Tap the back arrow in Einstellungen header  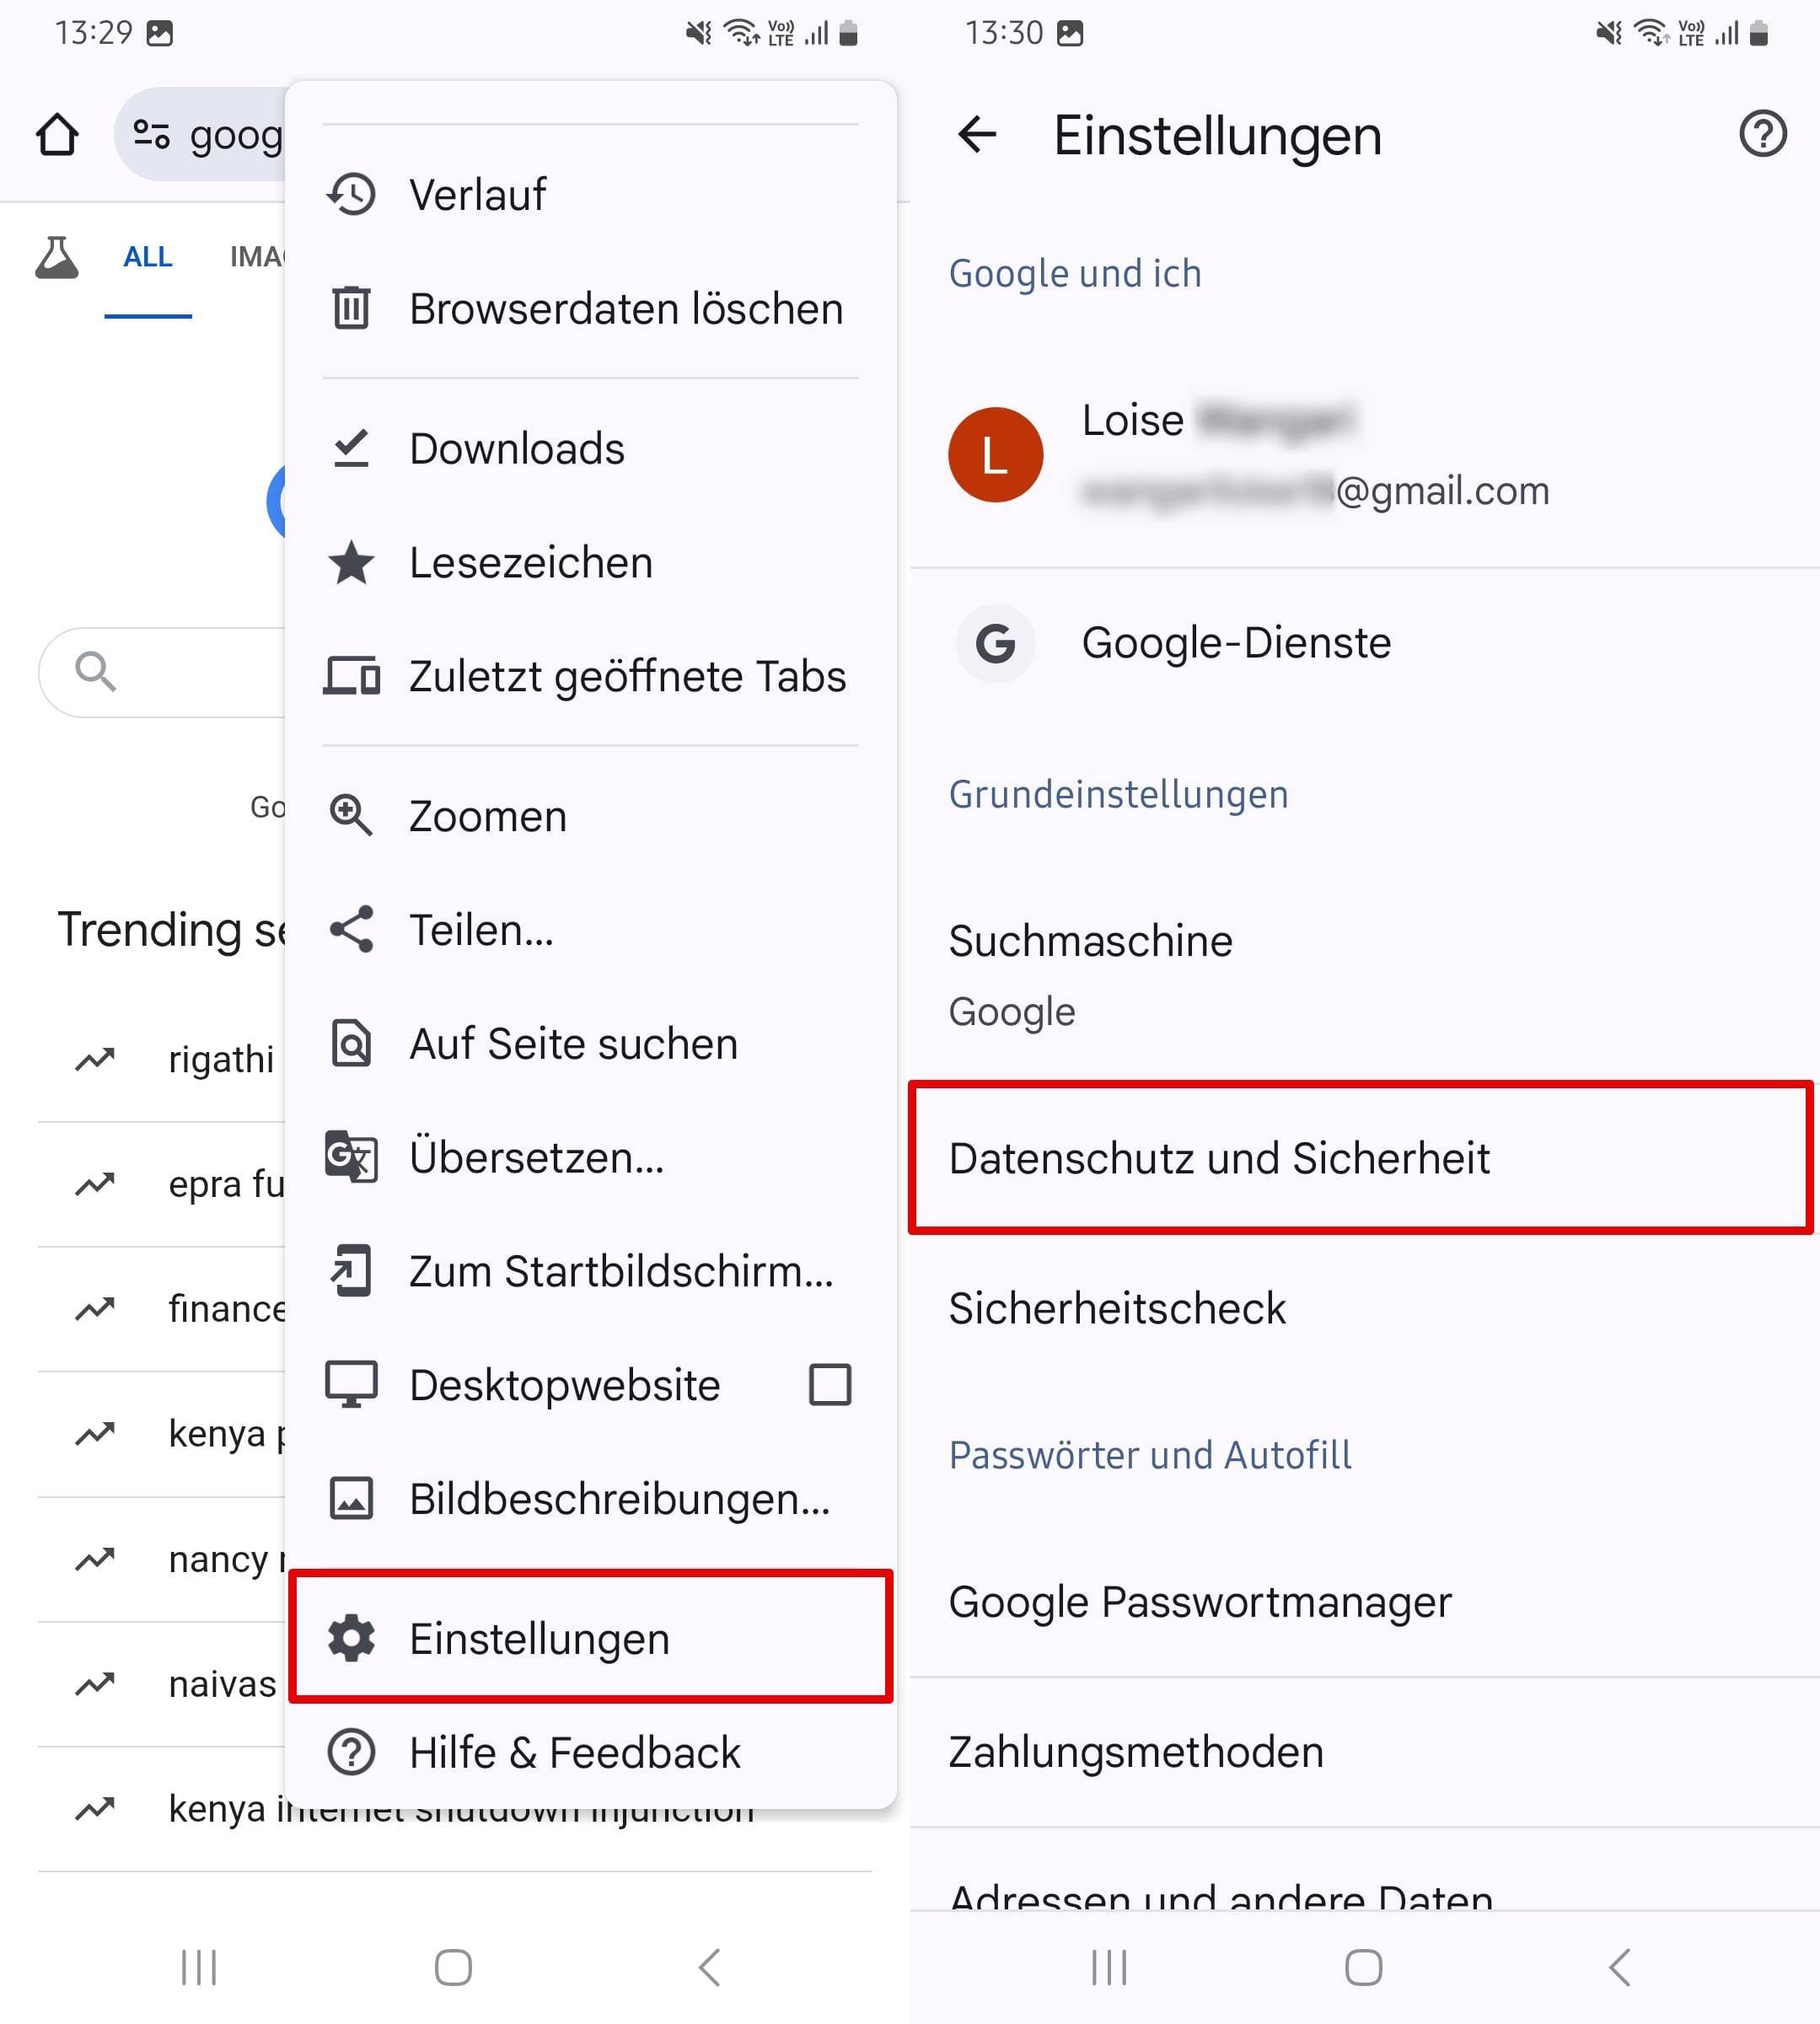(977, 134)
